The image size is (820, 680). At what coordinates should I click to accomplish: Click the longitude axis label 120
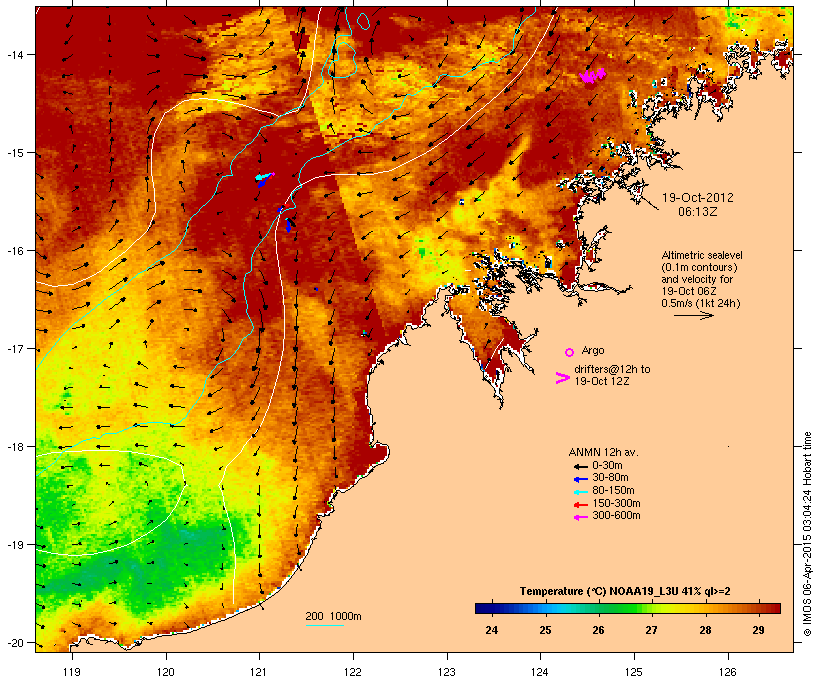point(166,672)
